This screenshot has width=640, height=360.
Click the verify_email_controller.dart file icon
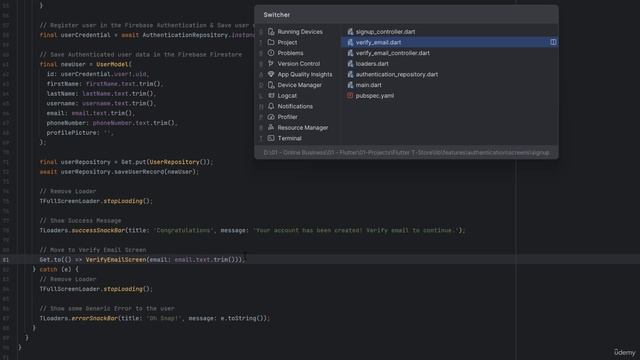click(x=350, y=53)
